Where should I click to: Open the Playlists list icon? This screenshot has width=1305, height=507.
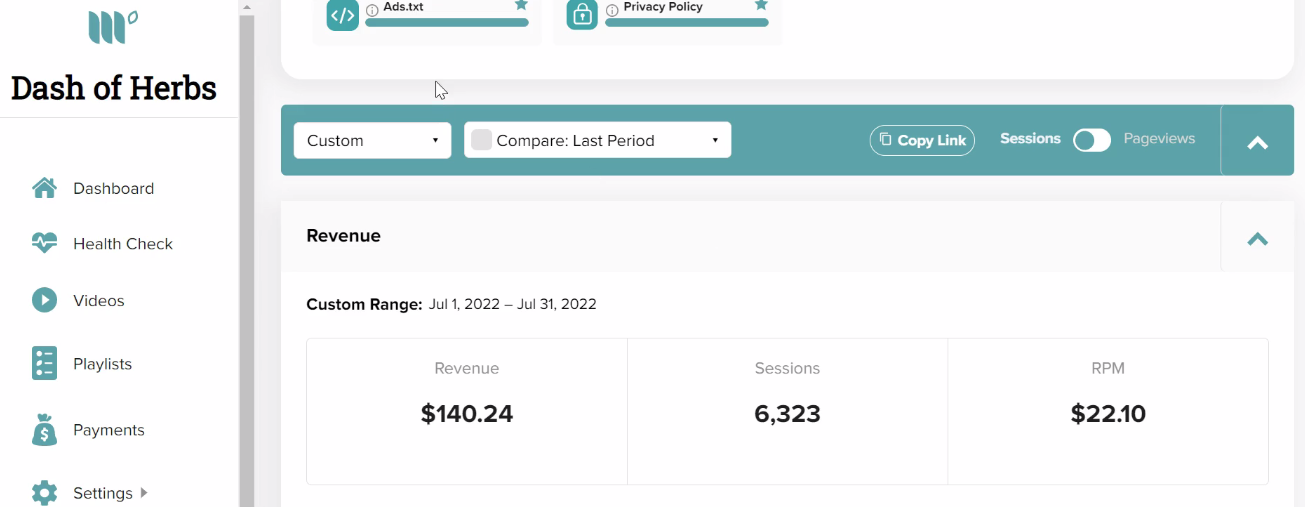point(44,364)
